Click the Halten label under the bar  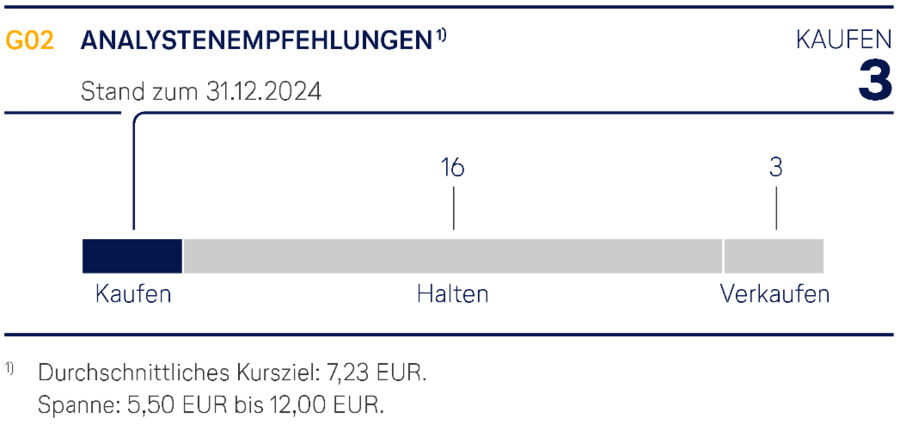[x=452, y=295]
